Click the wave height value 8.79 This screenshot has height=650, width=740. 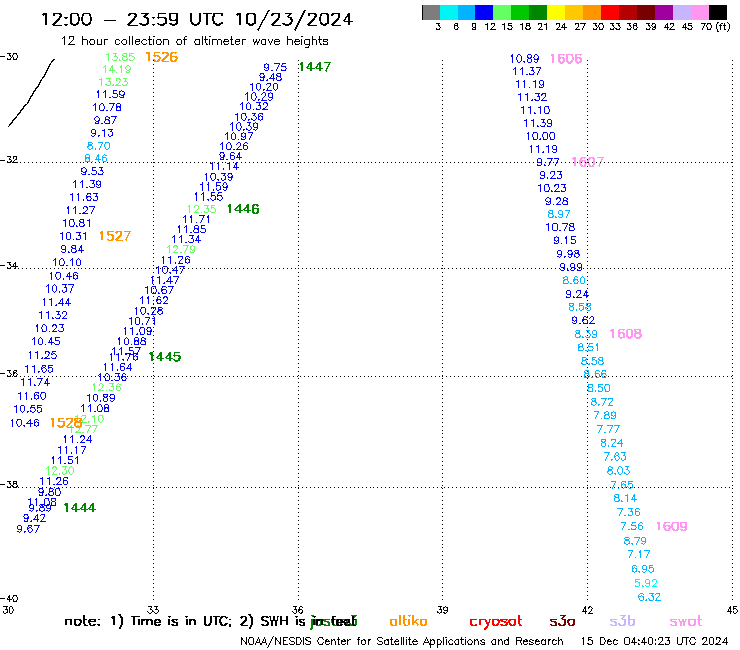[635, 541]
